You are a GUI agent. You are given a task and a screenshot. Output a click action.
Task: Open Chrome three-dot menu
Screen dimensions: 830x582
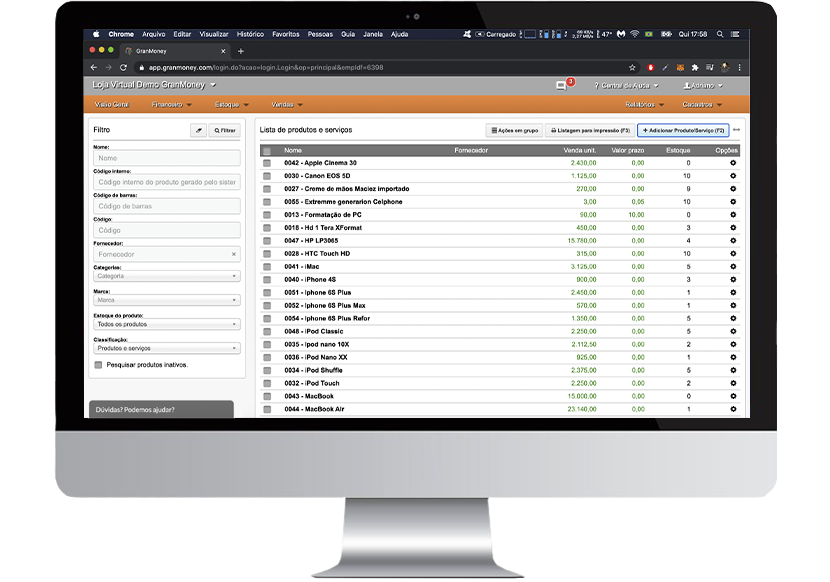(739, 68)
